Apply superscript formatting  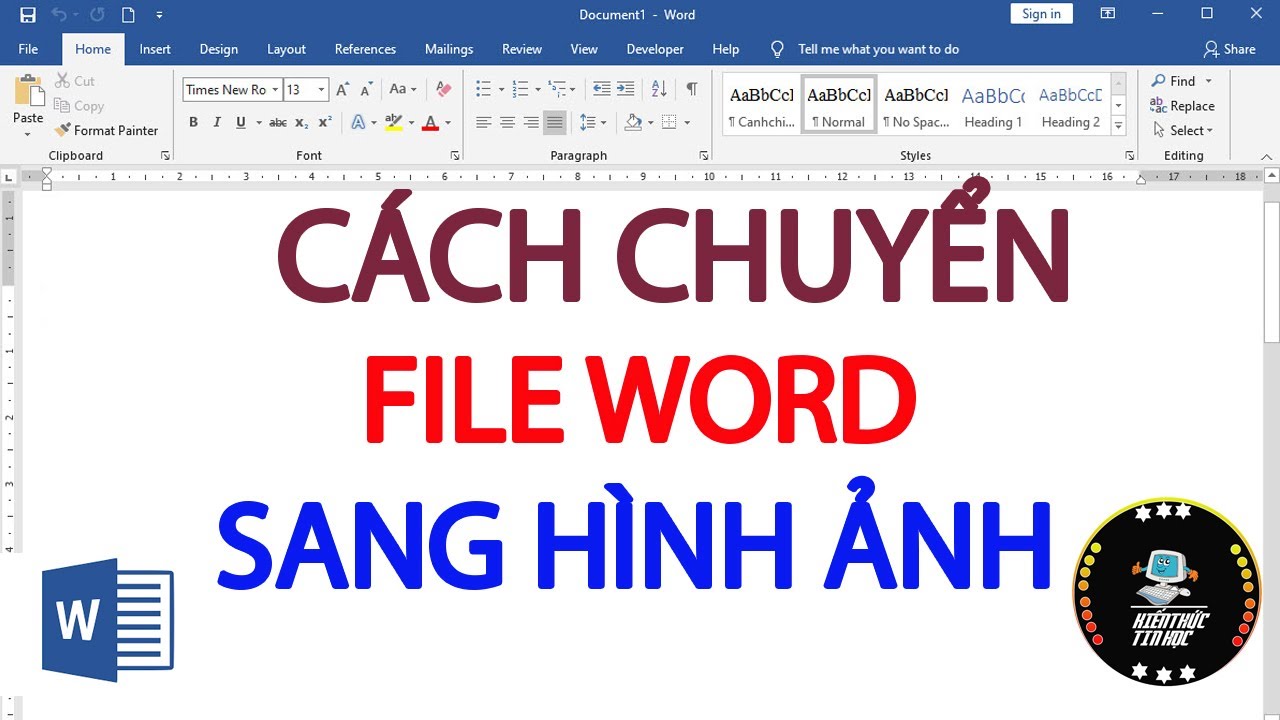tap(325, 123)
